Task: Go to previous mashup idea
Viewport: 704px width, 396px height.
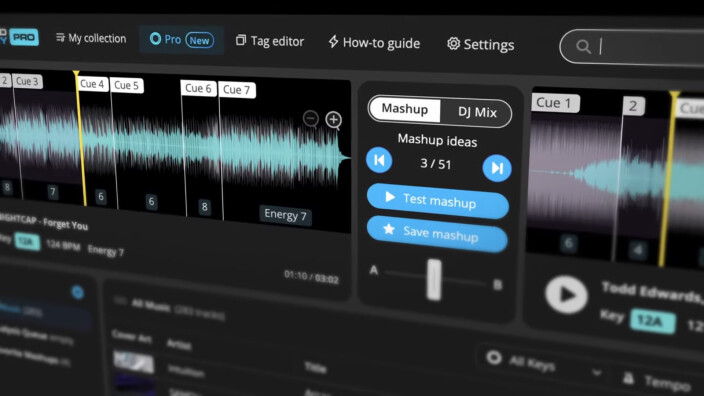Action: tap(379, 160)
